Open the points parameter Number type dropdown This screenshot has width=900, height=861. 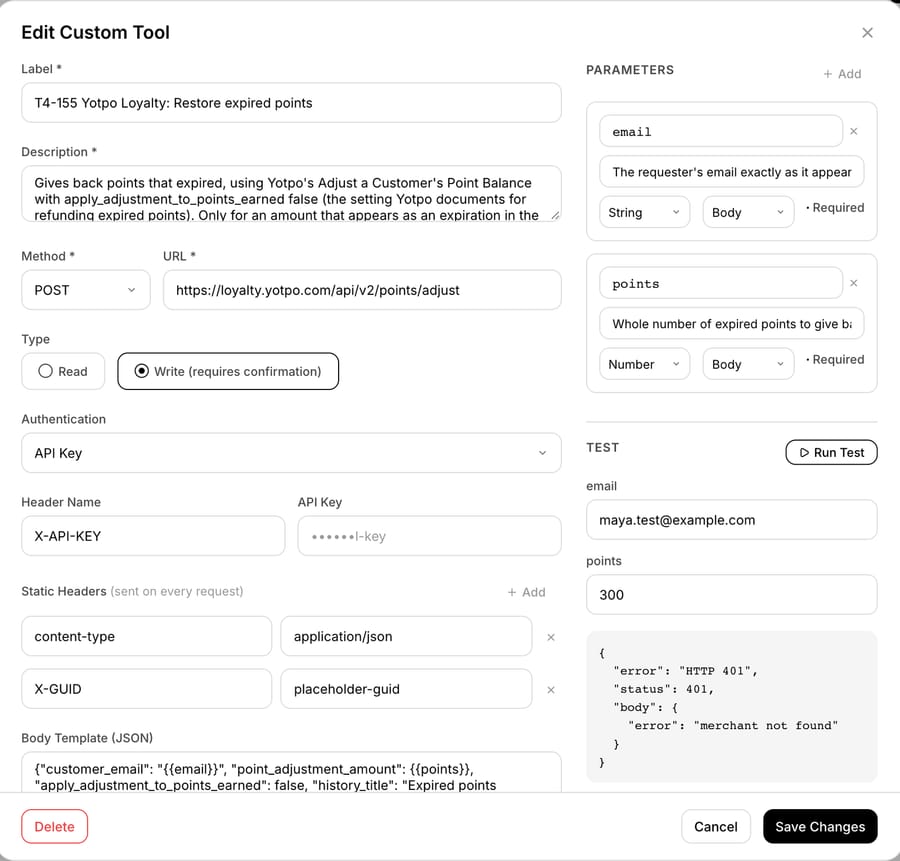[x=644, y=364]
